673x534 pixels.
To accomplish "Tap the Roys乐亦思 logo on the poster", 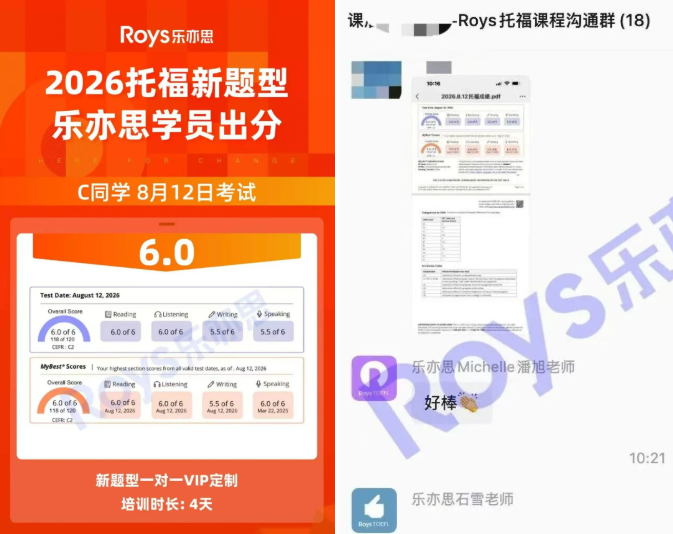I will coord(167,36).
